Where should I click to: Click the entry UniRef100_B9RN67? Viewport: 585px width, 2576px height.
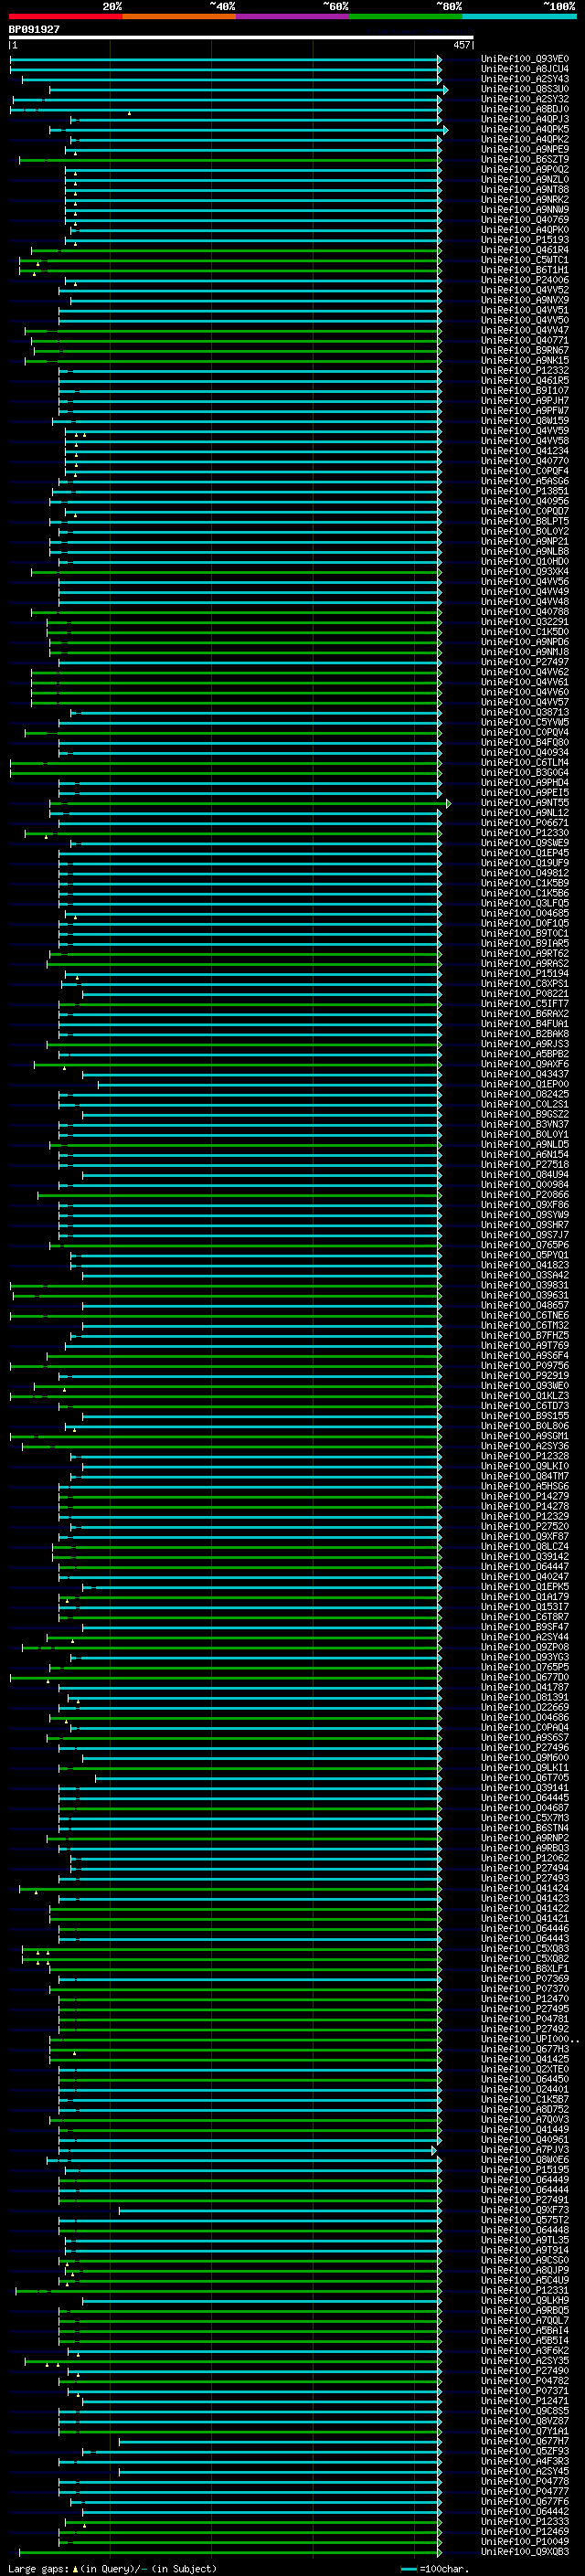525,351
